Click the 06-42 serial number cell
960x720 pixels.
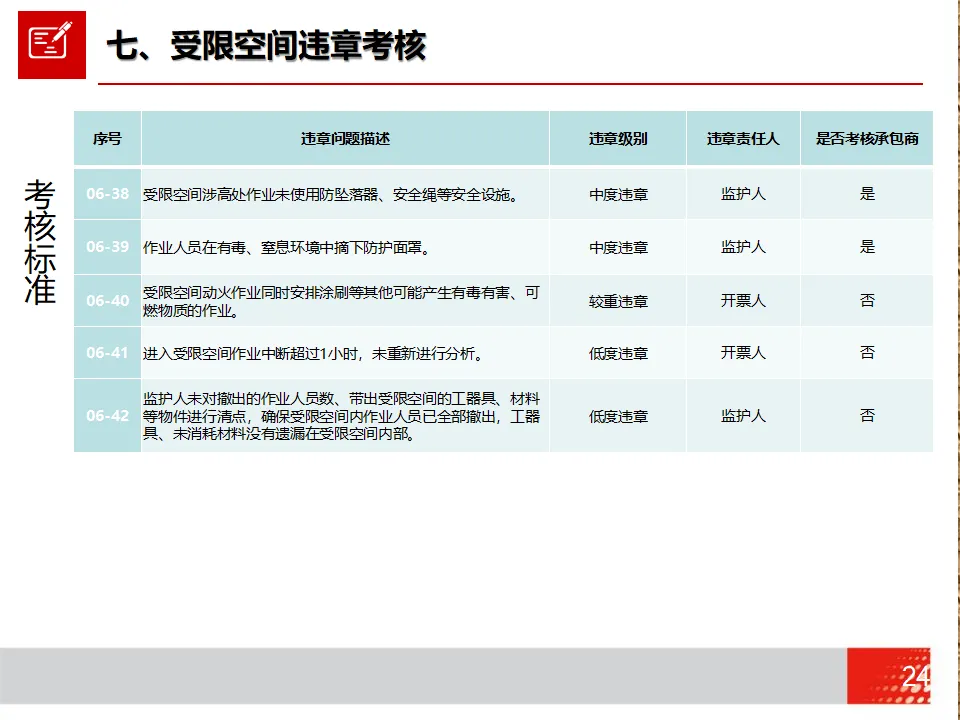tap(108, 416)
